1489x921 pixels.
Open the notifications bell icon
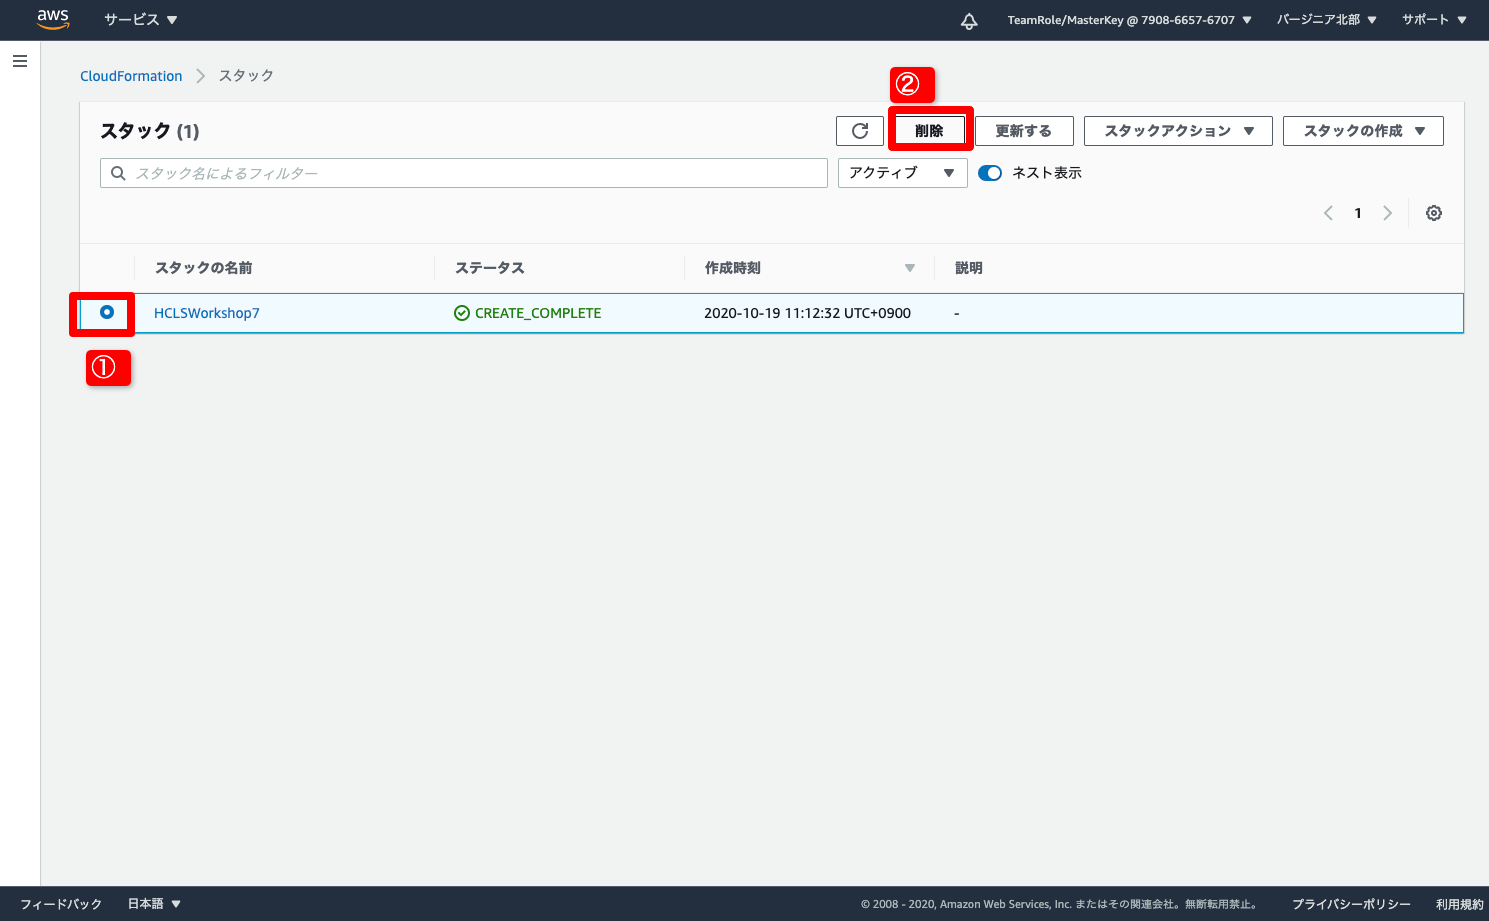click(969, 20)
